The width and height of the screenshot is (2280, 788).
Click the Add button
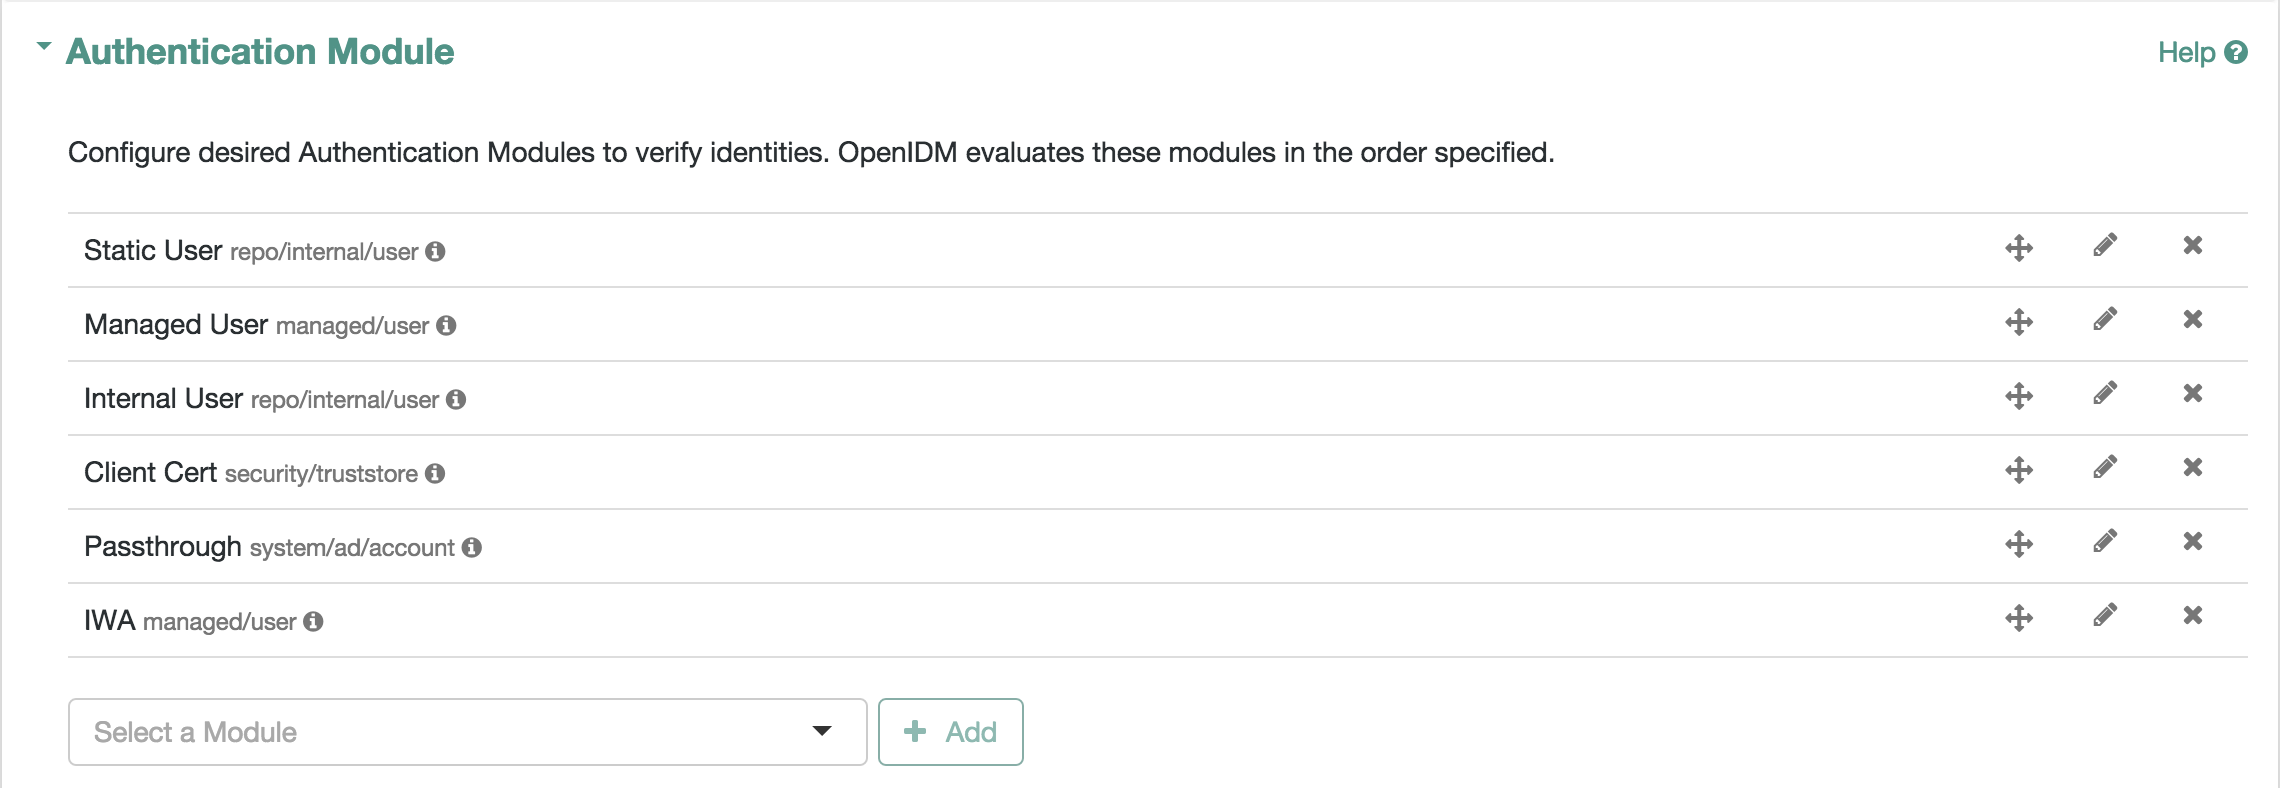[950, 732]
